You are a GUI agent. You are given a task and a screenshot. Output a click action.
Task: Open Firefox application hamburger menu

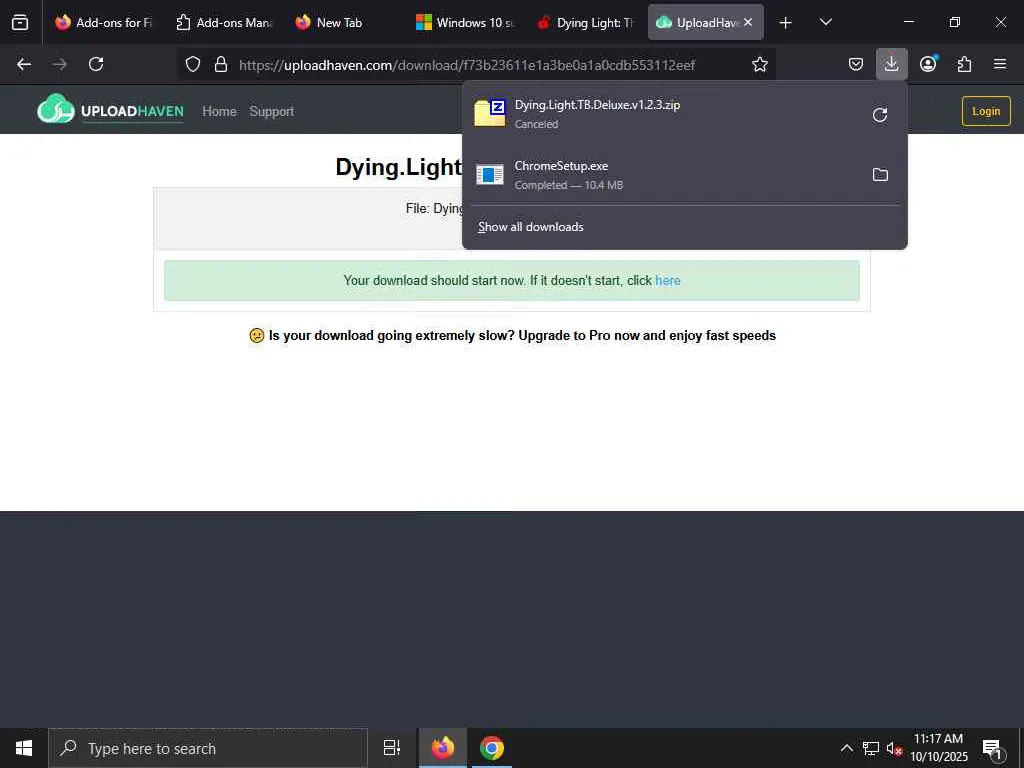pyautogui.click(x=1000, y=64)
